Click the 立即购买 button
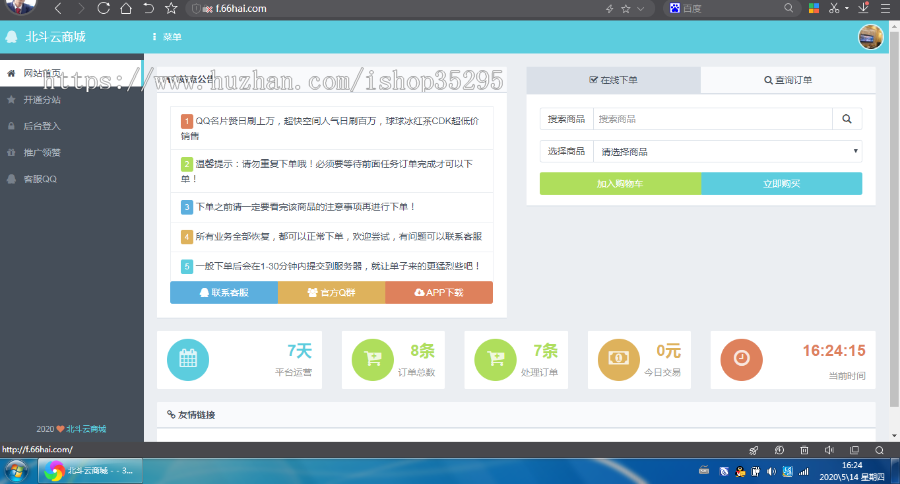This screenshot has width=900, height=484. [x=781, y=184]
